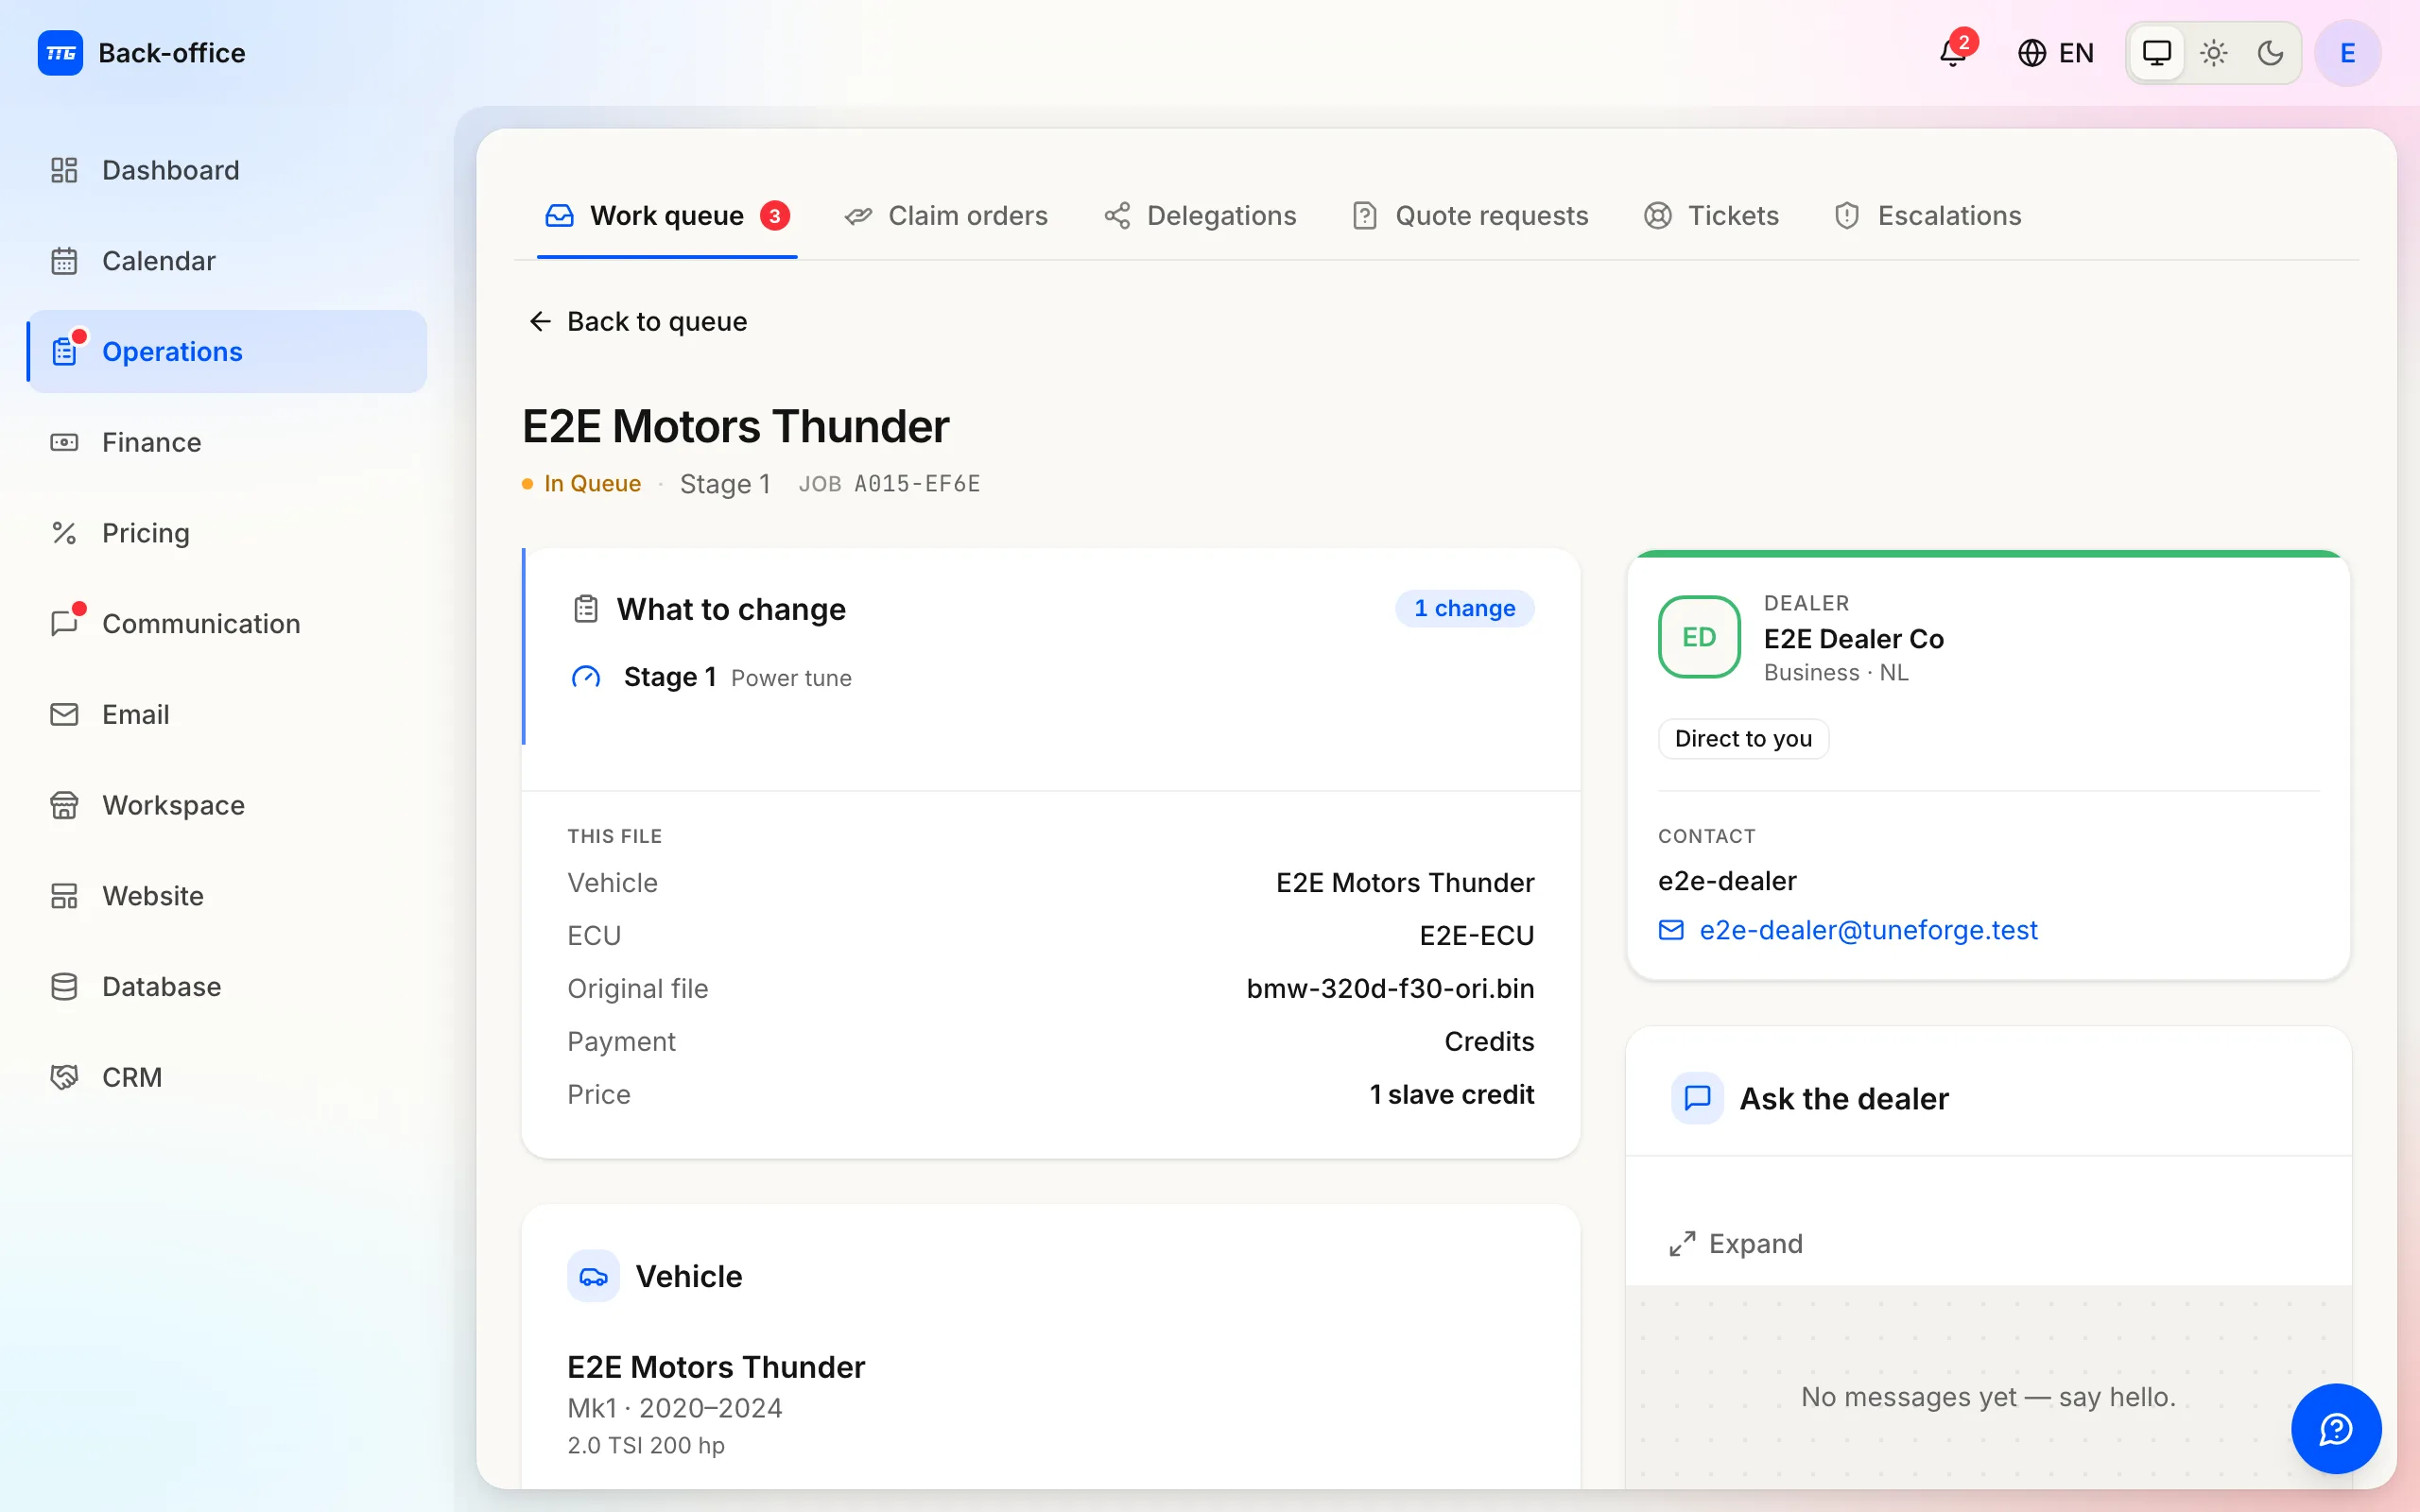Open Finance in sidebar
Screen dimensions: 2420x1512
pos(227,442)
